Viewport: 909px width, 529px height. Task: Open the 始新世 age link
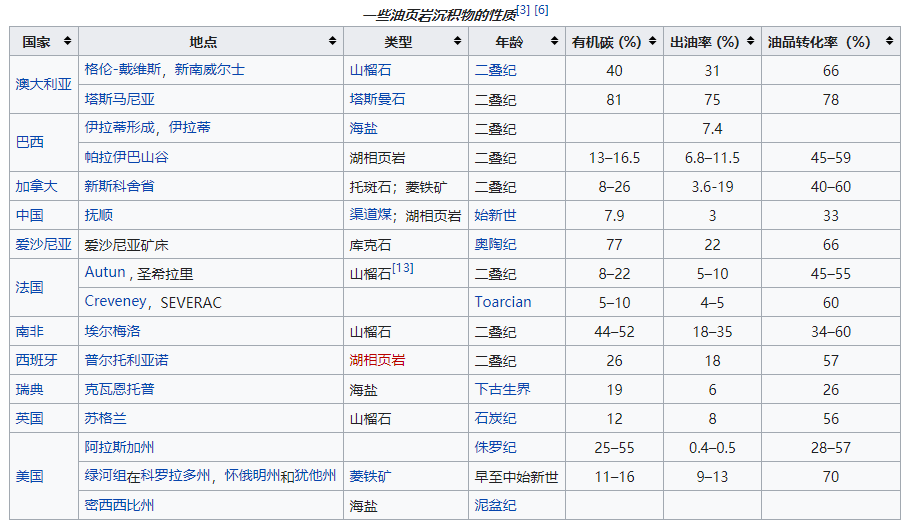(x=496, y=215)
